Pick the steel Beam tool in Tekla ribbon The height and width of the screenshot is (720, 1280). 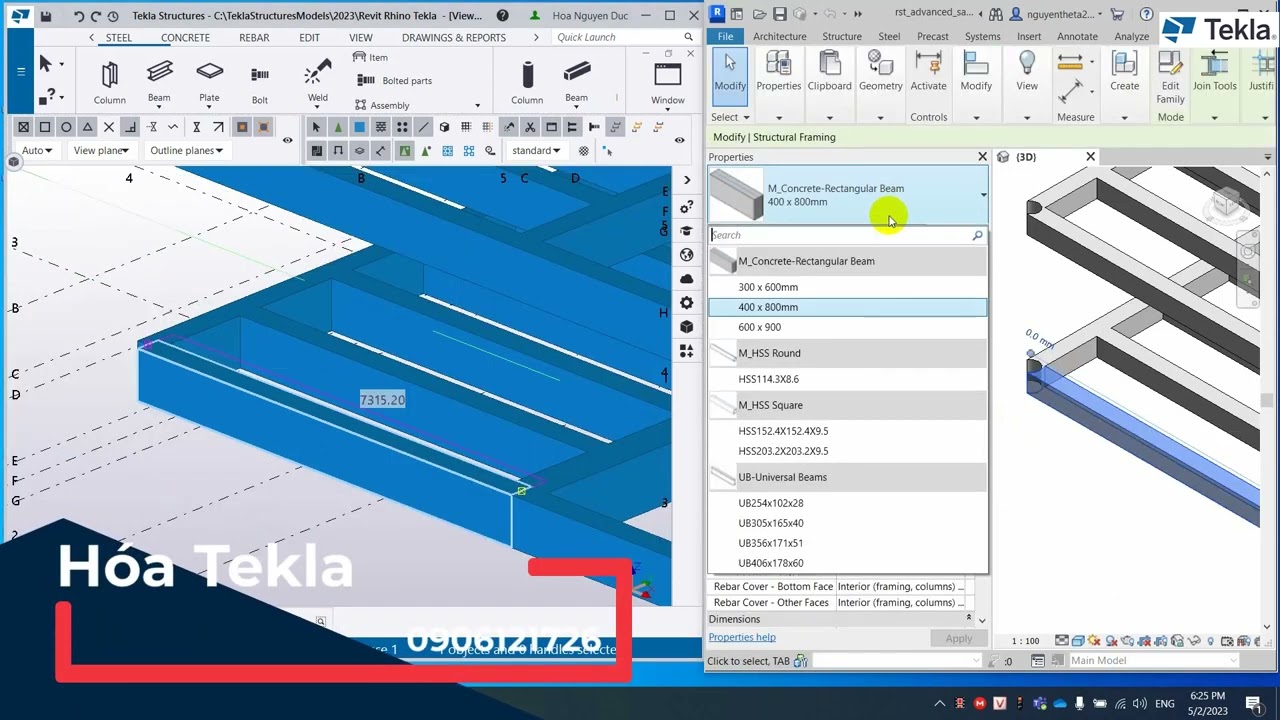(159, 81)
